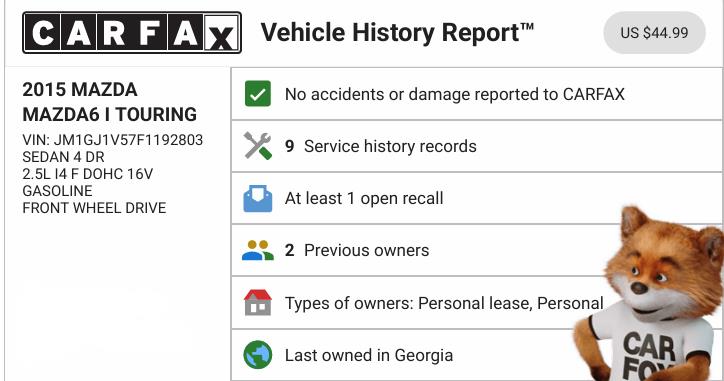Screen dimensions: 724x381
Task: Click the green checkmark accident icon
Action: click(x=258, y=94)
